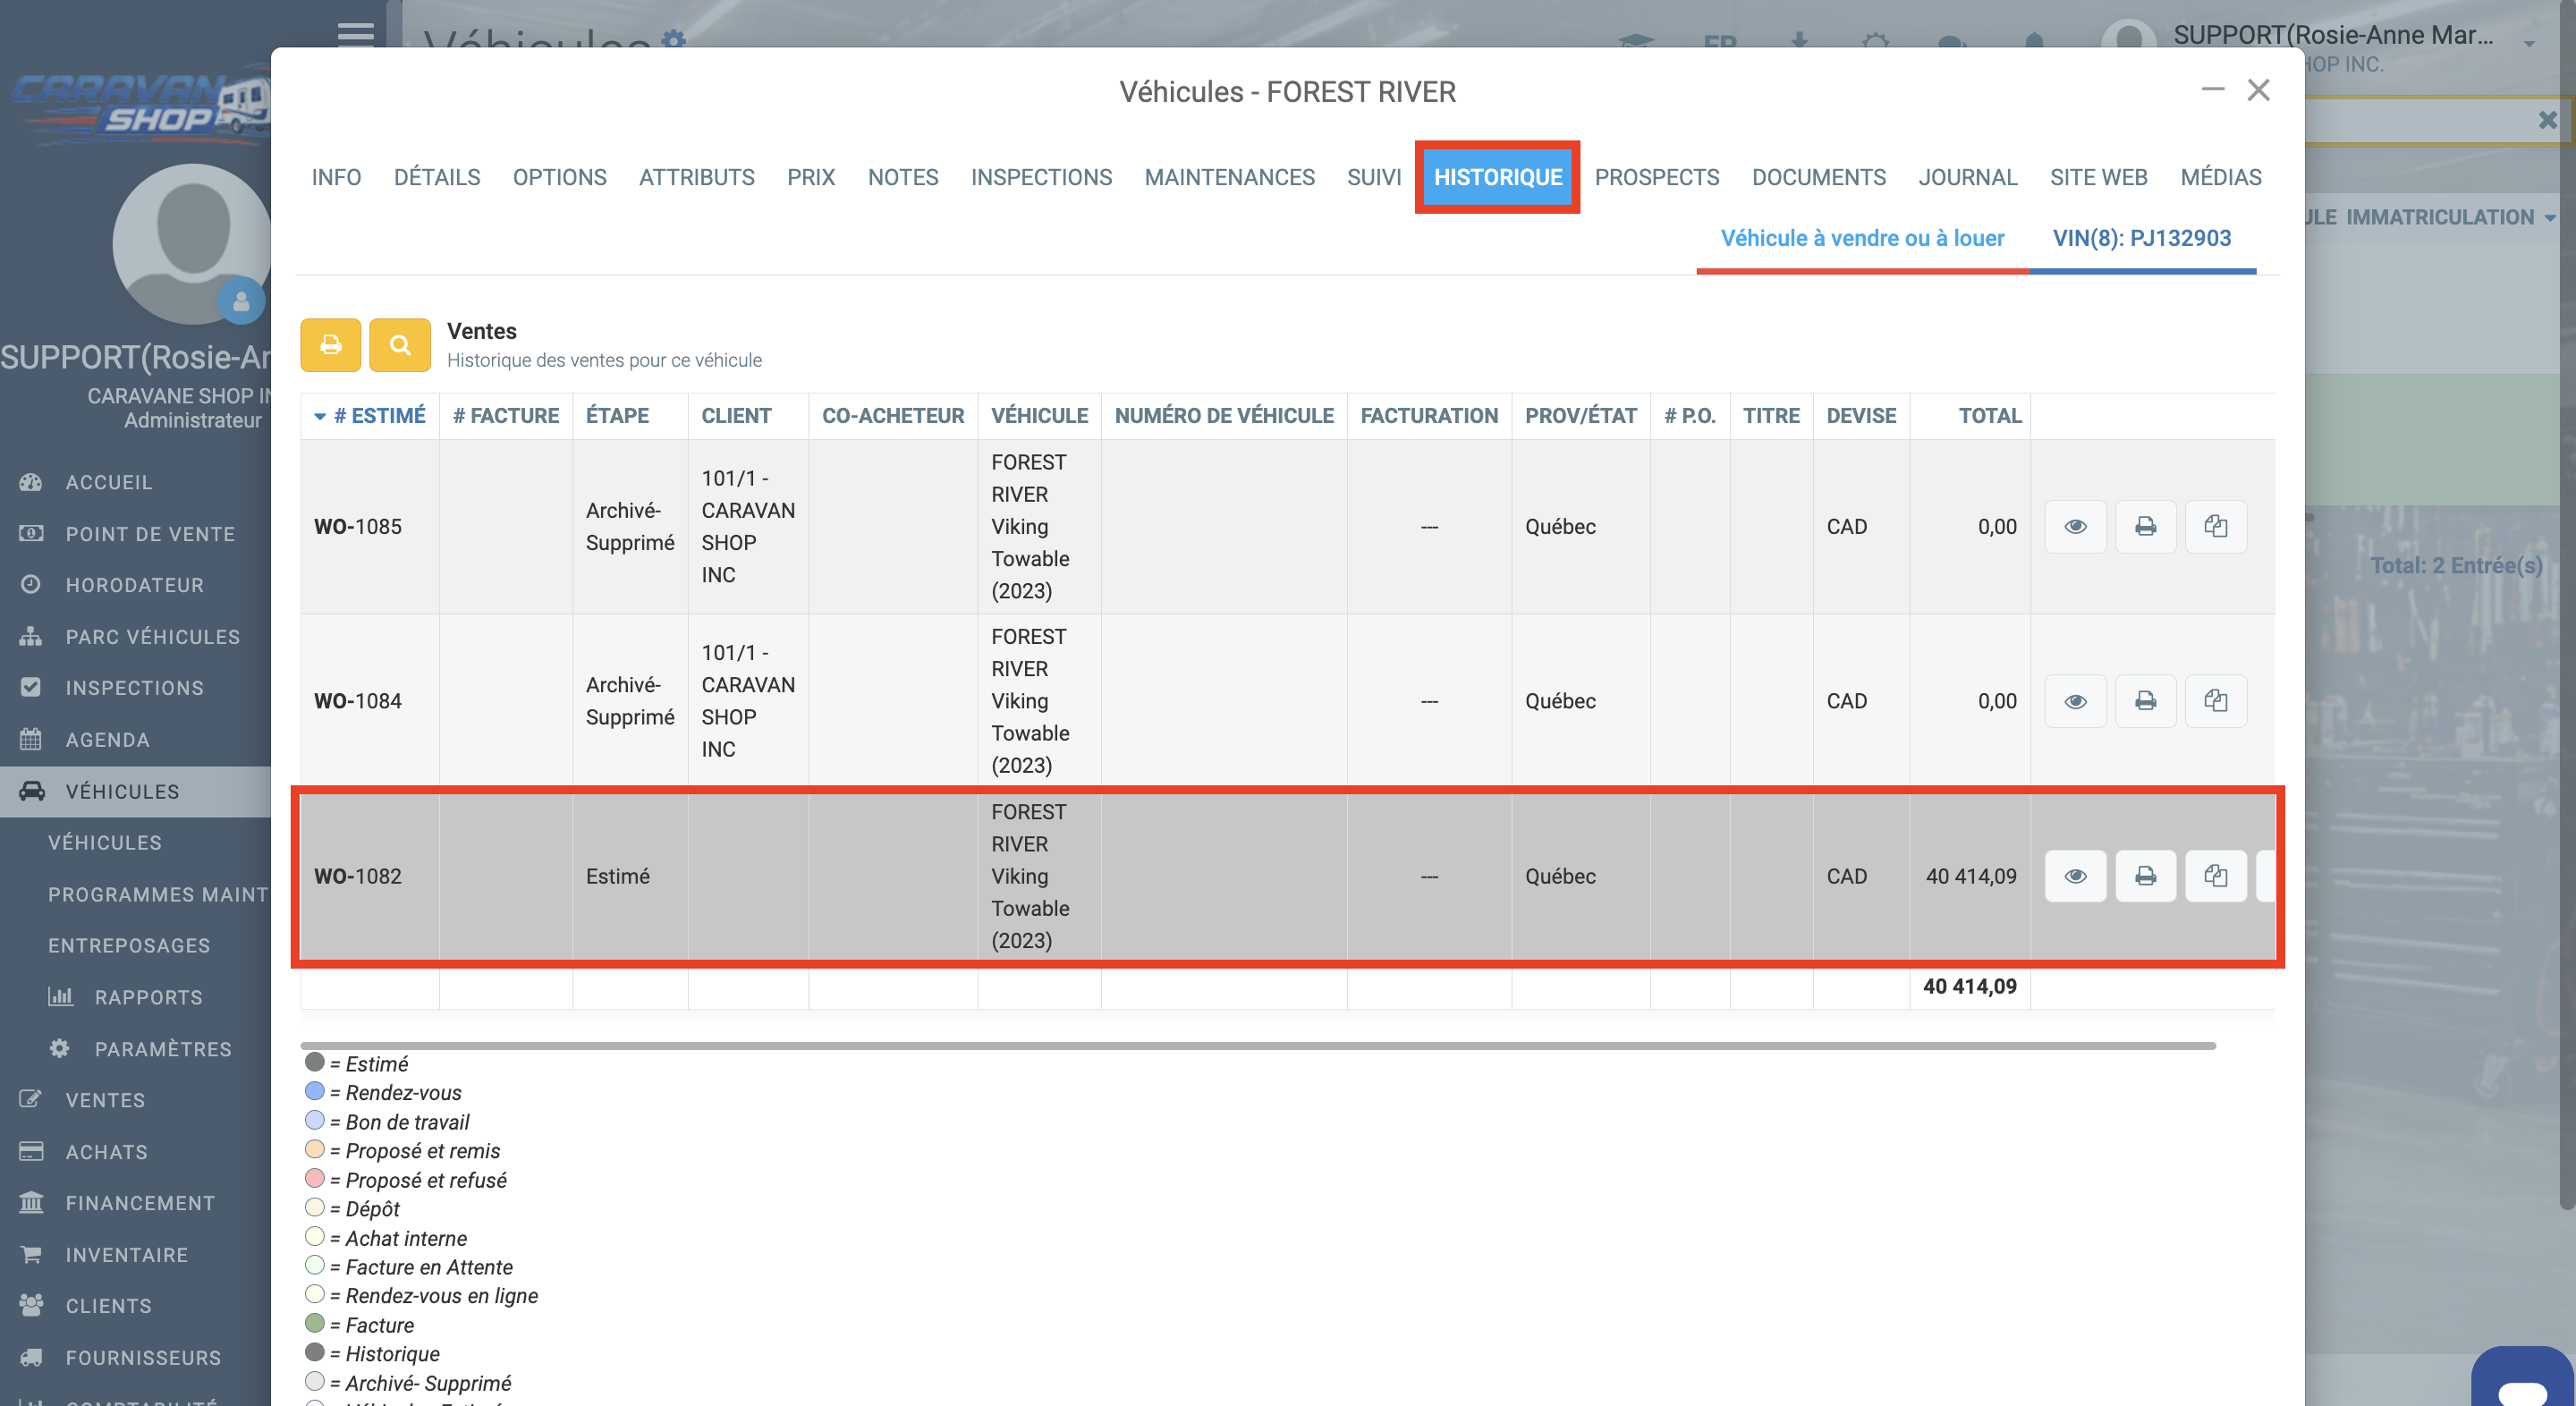Open the ENTREPOSAGES submenu item
2576x1406 pixels.
[129, 945]
